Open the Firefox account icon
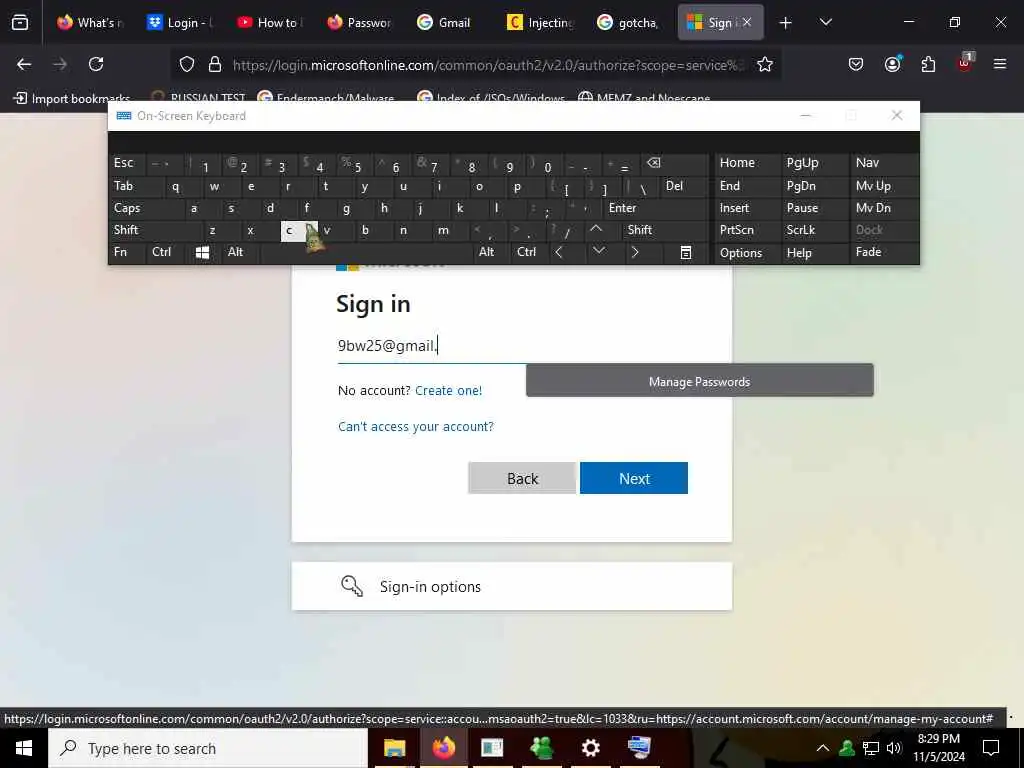 pyautogui.click(x=892, y=64)
